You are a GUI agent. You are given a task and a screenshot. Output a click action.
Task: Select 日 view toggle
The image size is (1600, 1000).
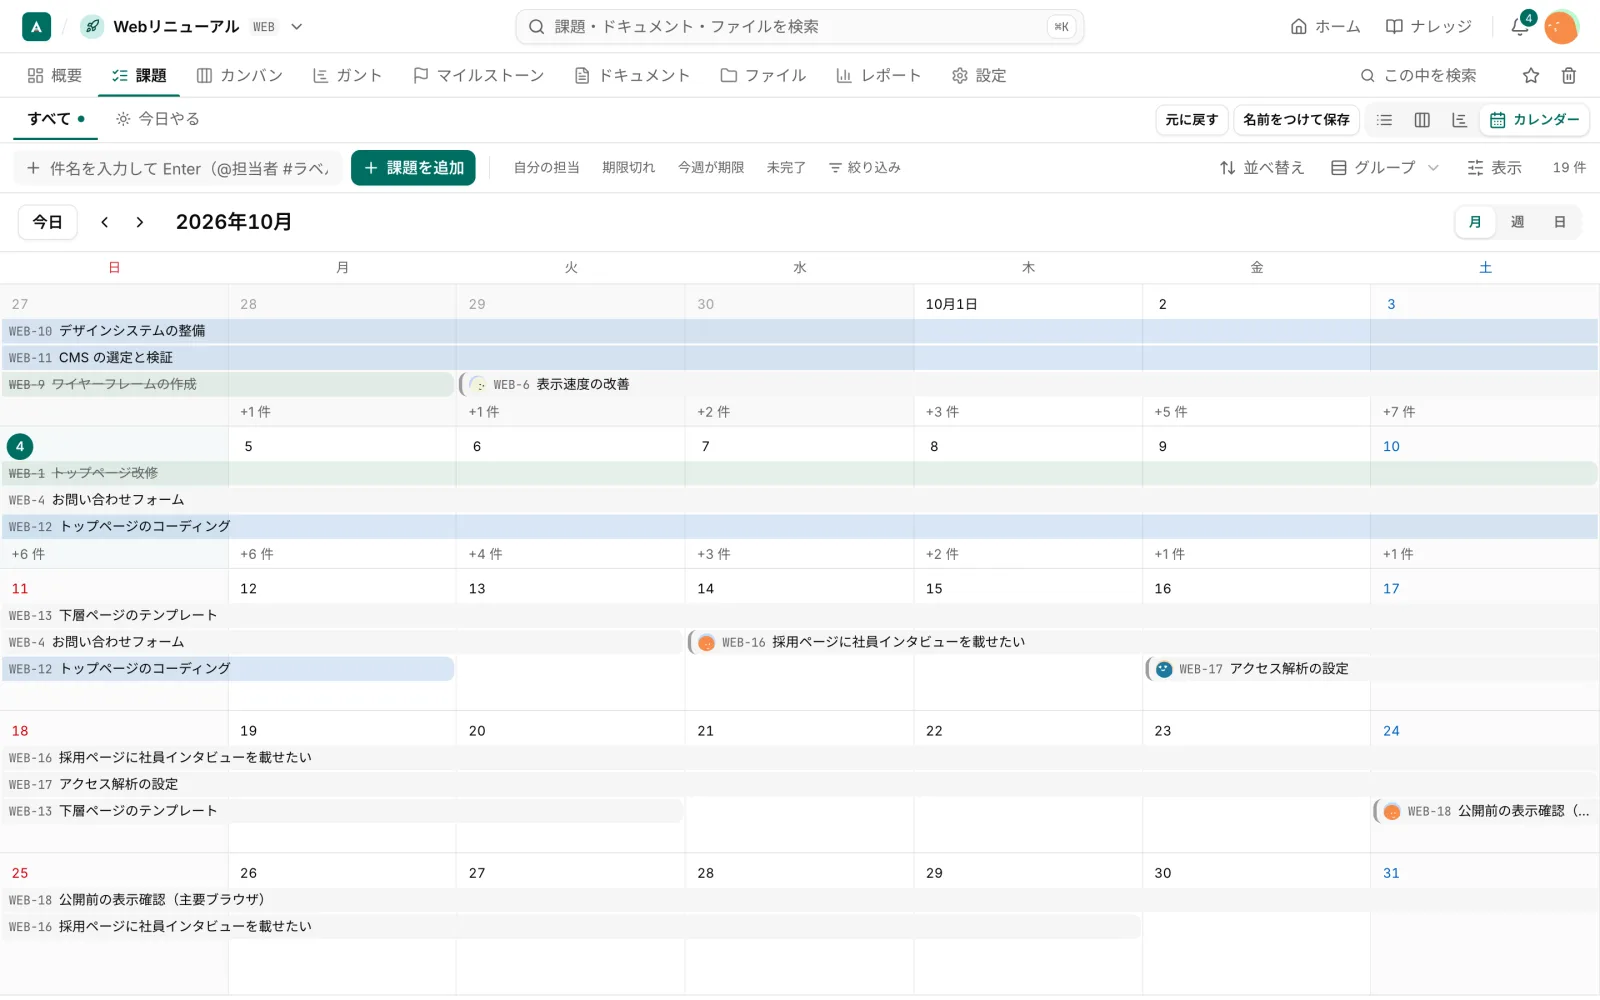pyautogui.click(x=1559, y=222)
